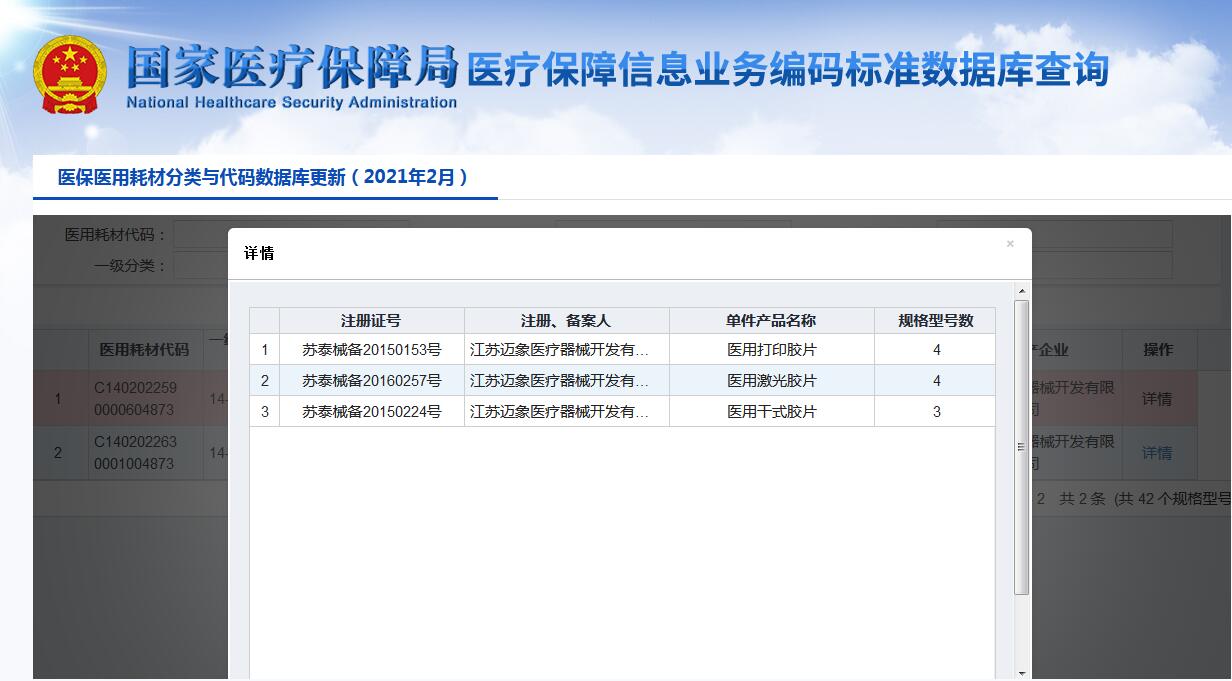Click the 医用打印胶片 product cell

tap(771, 350)
